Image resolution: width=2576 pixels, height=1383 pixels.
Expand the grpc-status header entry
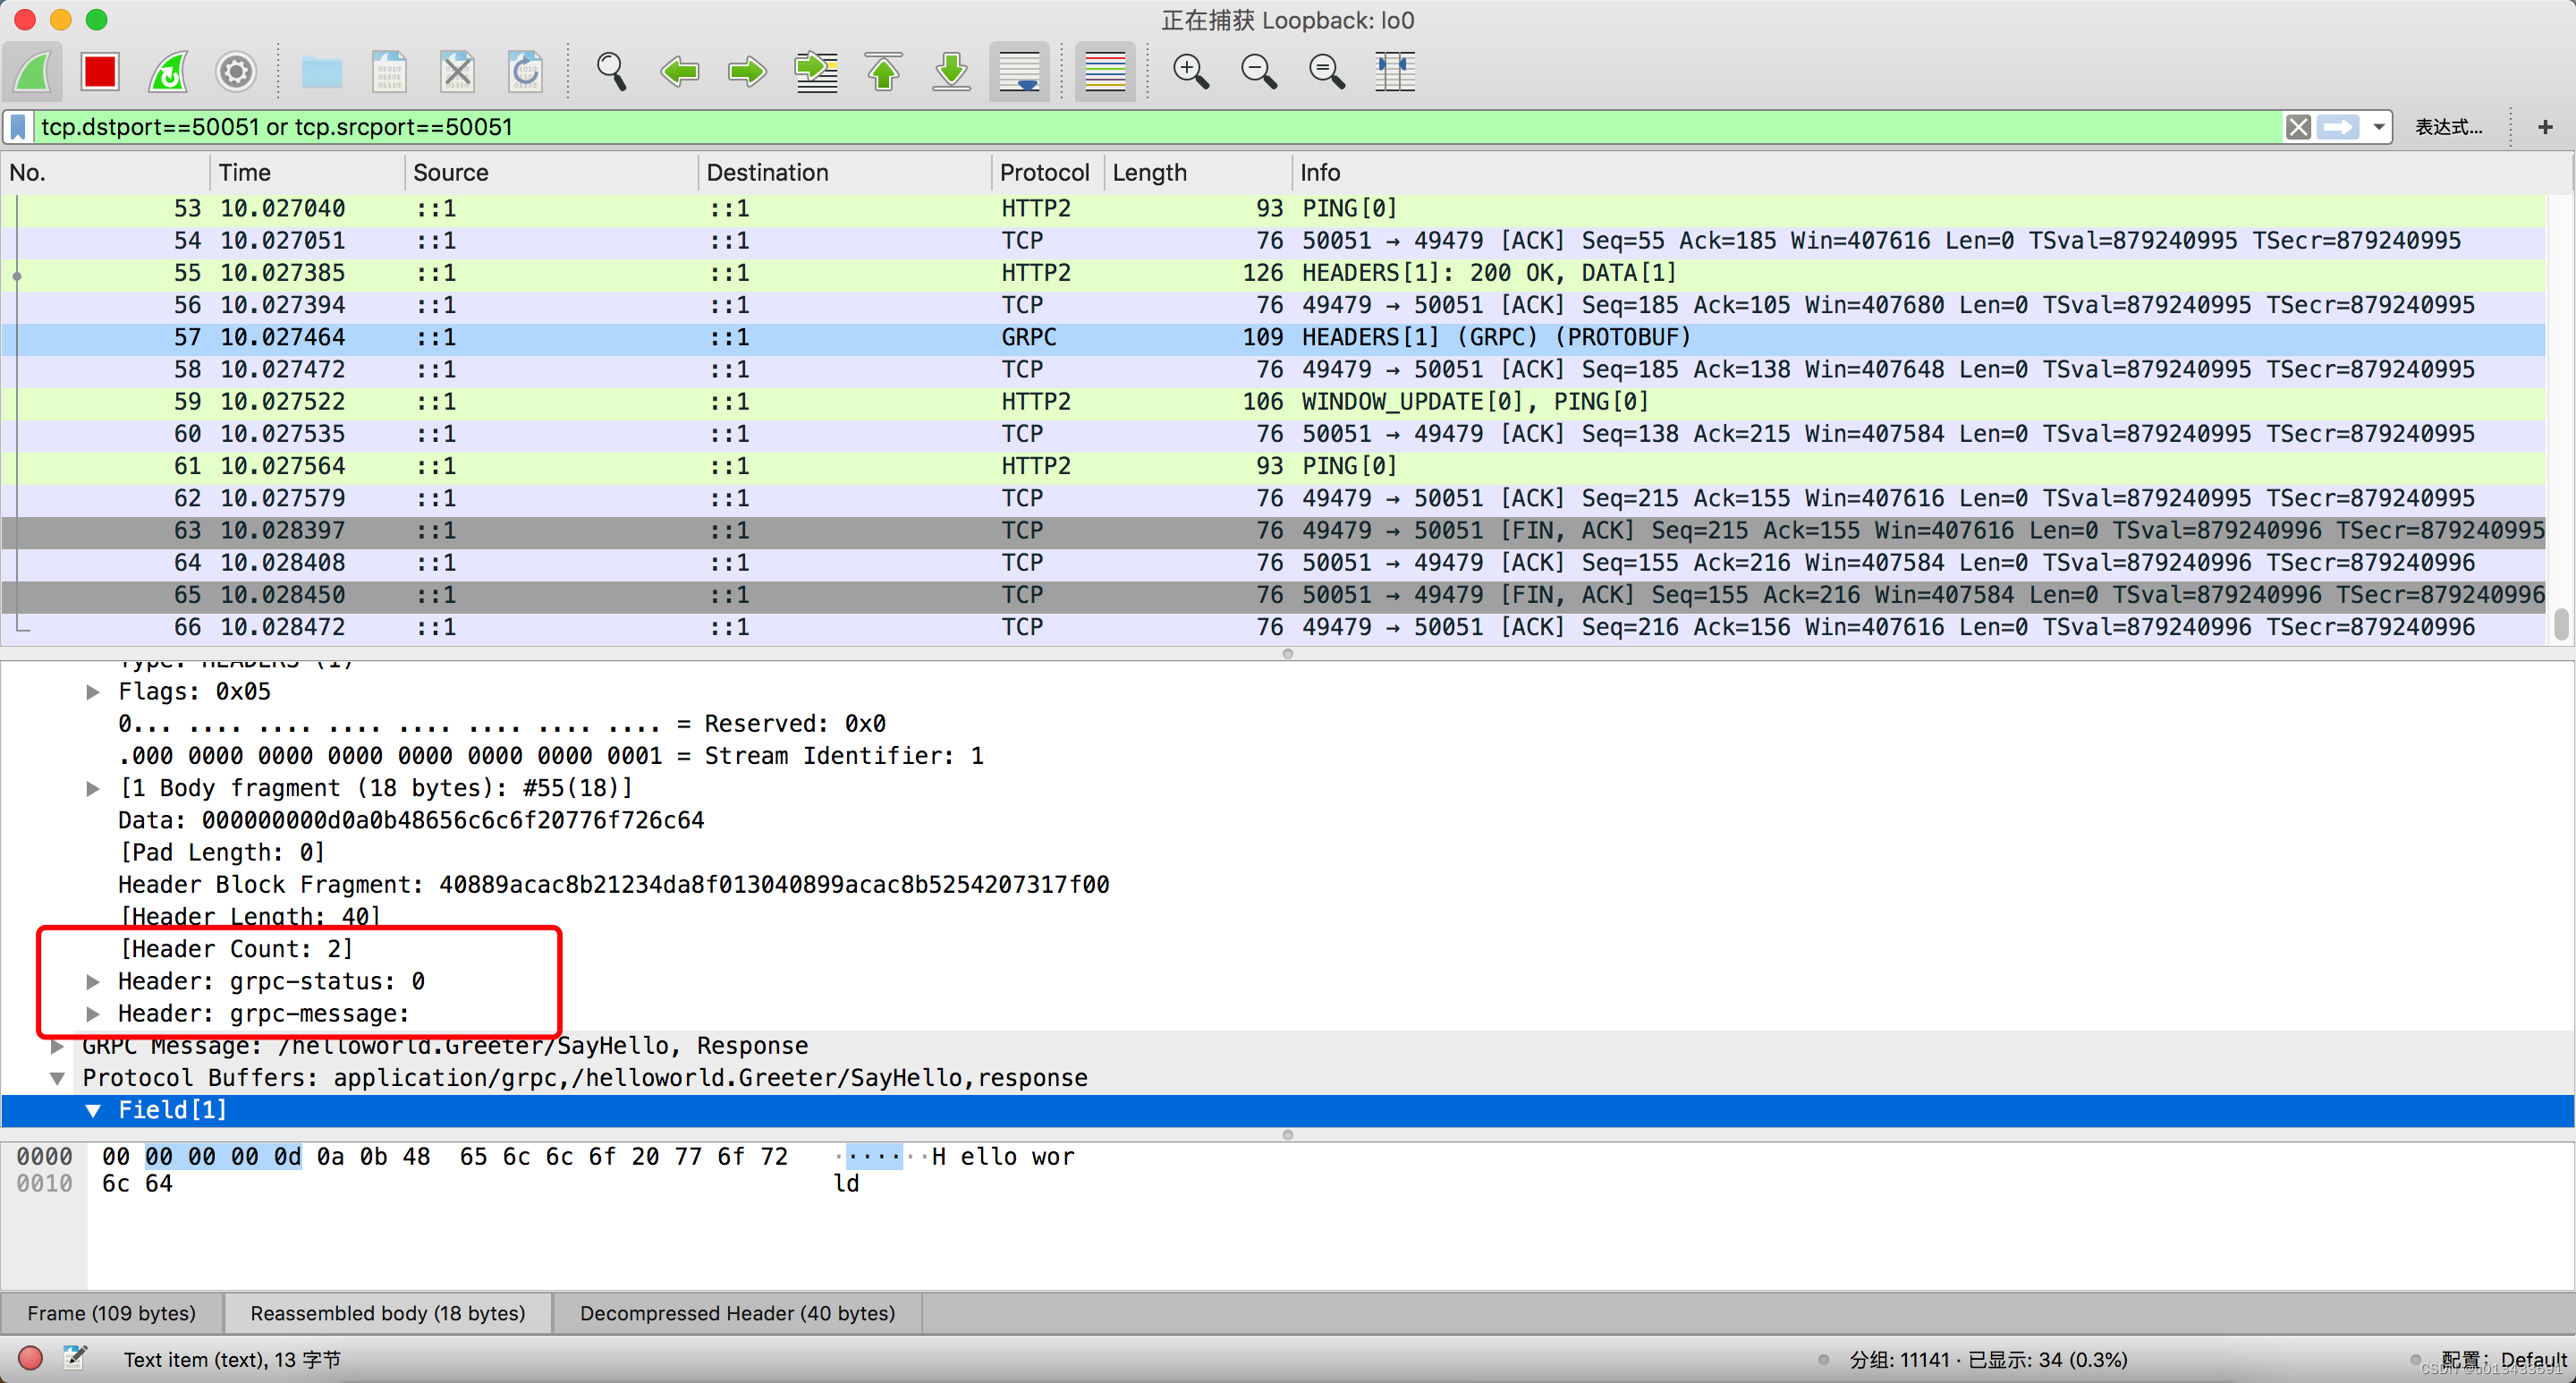pyautogui.click(x=93, y=982)
